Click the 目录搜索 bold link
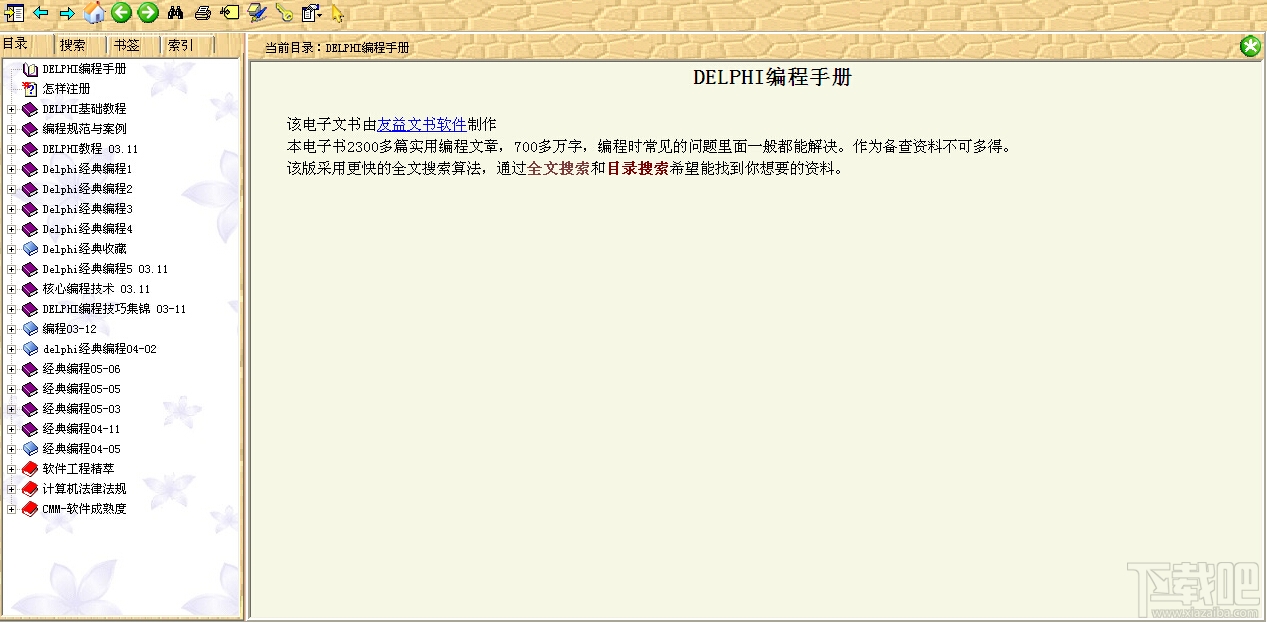Image resolution: width=1267 pixels, height=623 pixels. 638,169
